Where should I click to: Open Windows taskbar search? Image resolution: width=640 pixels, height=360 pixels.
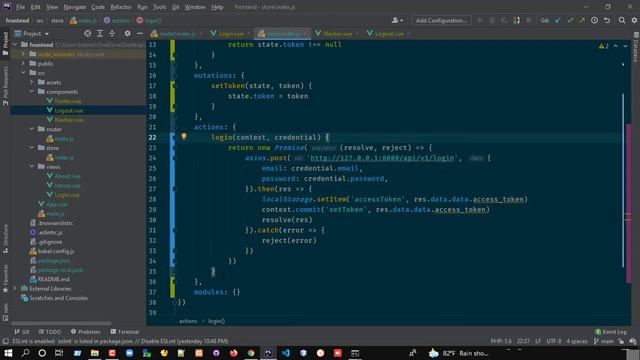coord(25,353)
